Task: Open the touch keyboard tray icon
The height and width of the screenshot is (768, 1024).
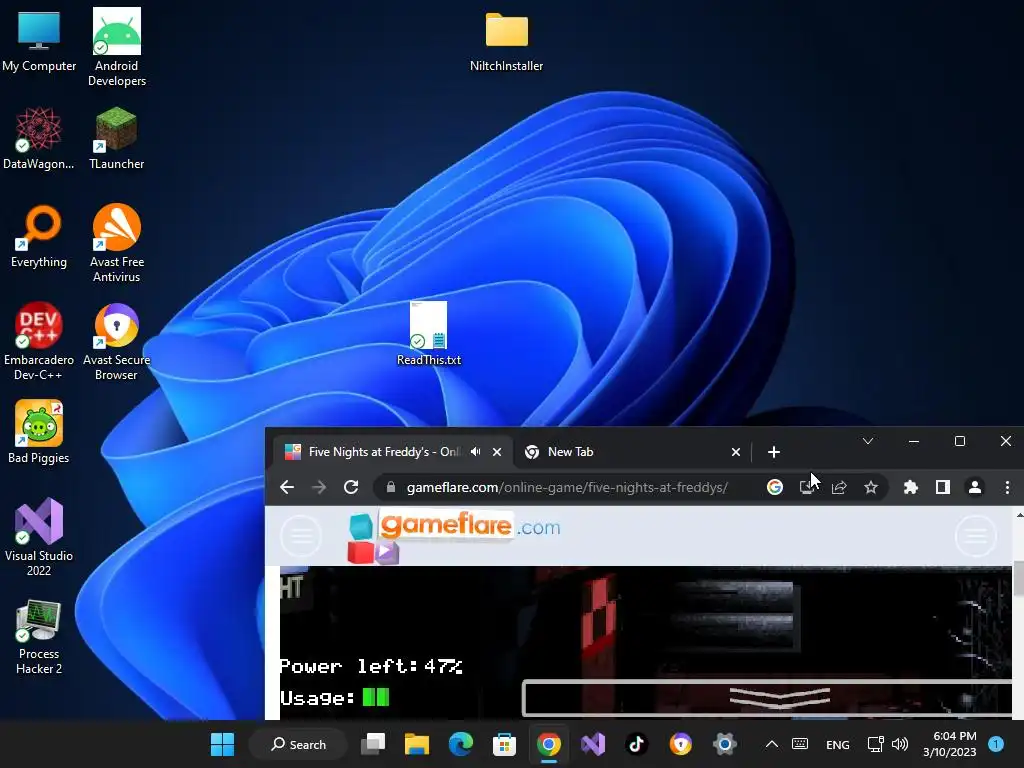Action: click(x=800, y=744)
